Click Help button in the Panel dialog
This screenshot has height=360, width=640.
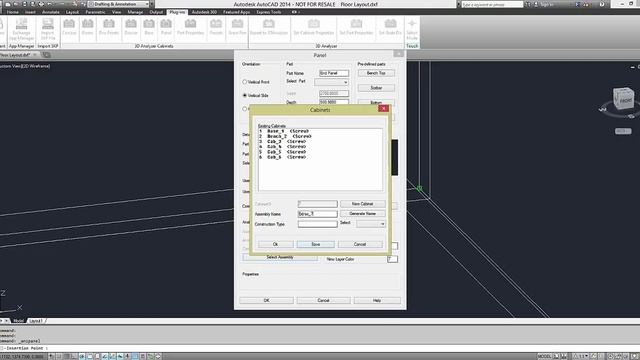[x=377, y=300]
